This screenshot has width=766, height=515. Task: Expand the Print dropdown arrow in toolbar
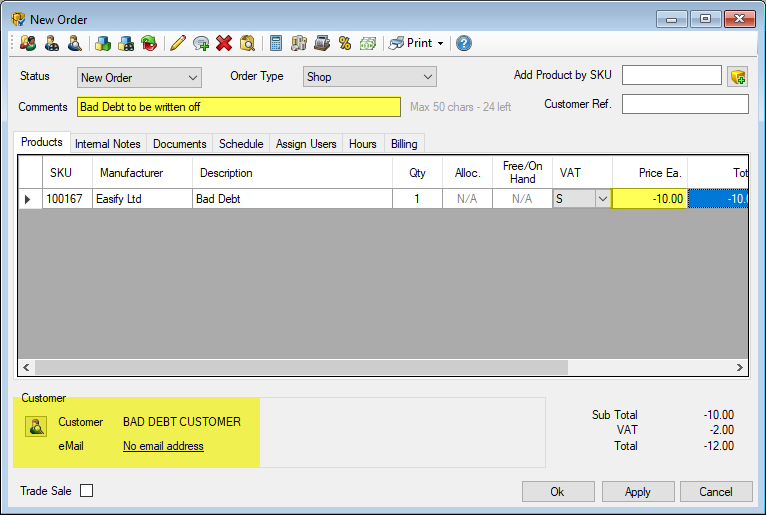click(x=440, y=43)
